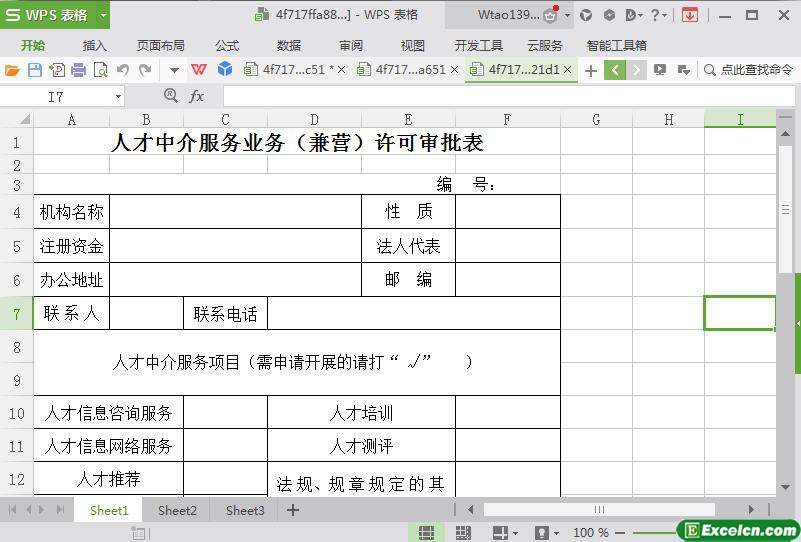Click the presentation screen icon beside tab arrows

pyautogui.click(x=660, y=69)
